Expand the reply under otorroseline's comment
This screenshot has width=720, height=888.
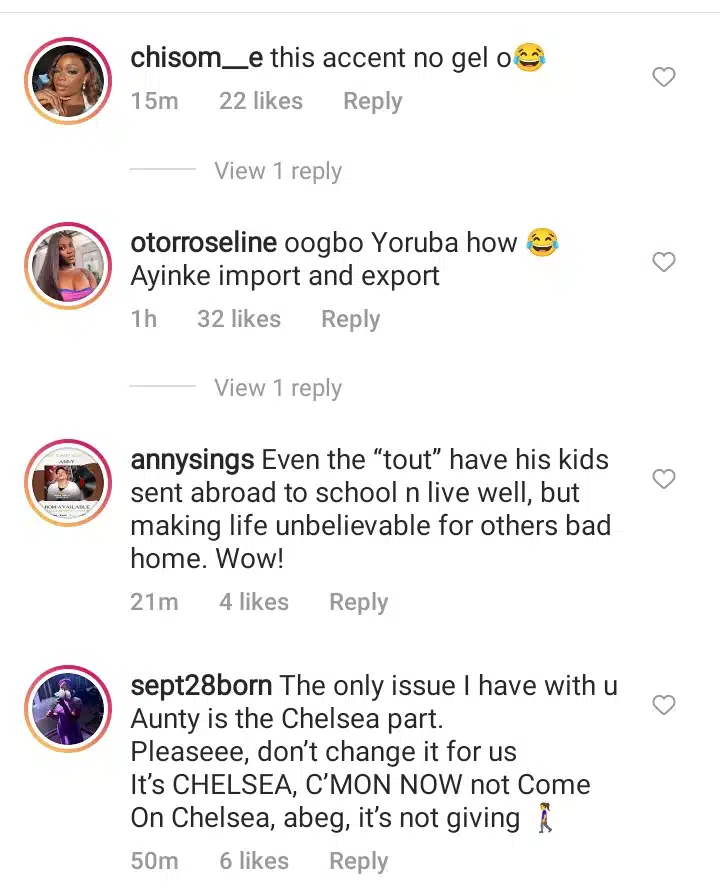click(x=277, y=388)
